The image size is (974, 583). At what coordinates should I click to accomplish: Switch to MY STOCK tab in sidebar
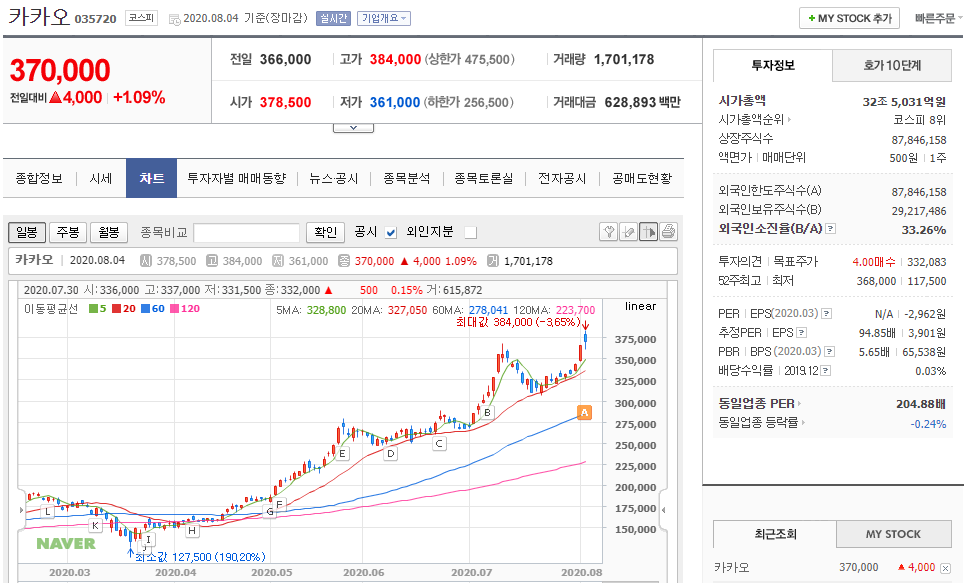pyautogui.click(x=893, y=534)
